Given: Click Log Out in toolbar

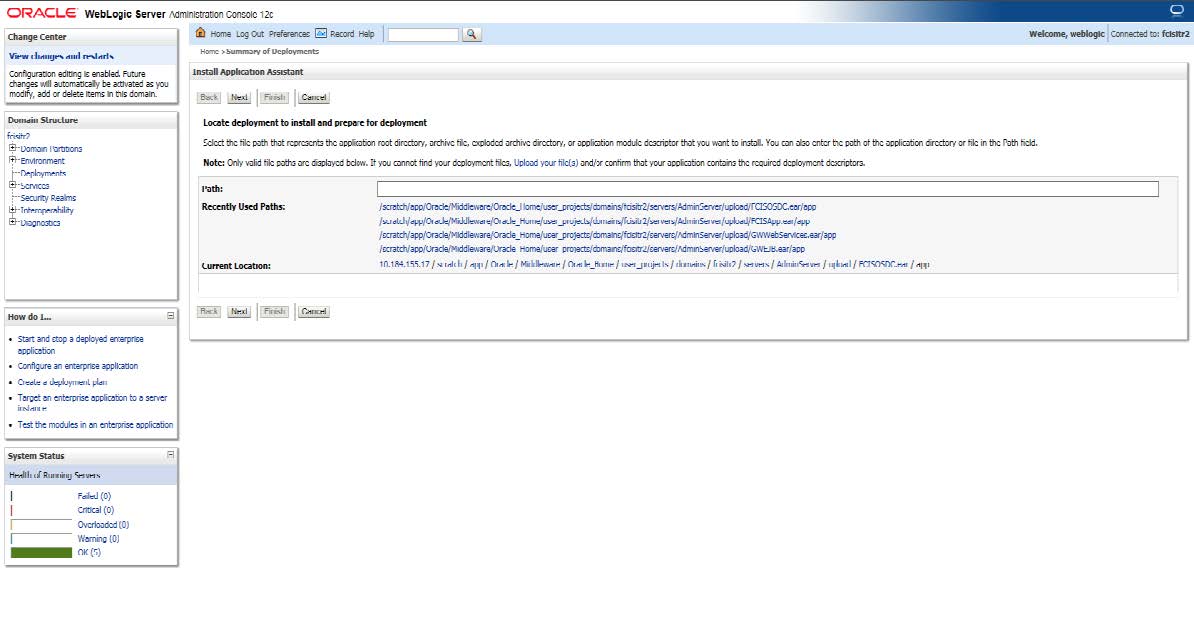Looking at the screenshot, I should coord(250,34).
